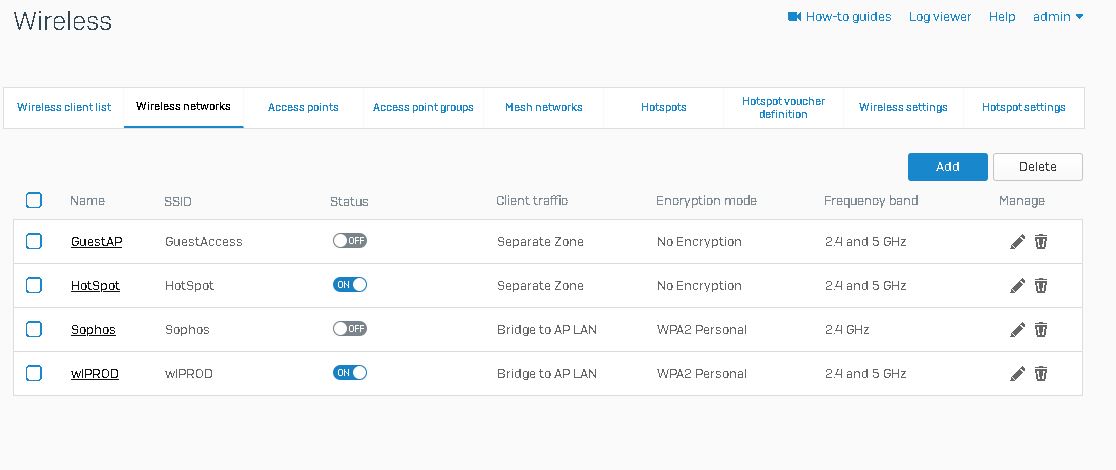Screen dimensions: 1116x470
Task: Delete the GuestAP network via trash icon
Action: click(1040, 242)
